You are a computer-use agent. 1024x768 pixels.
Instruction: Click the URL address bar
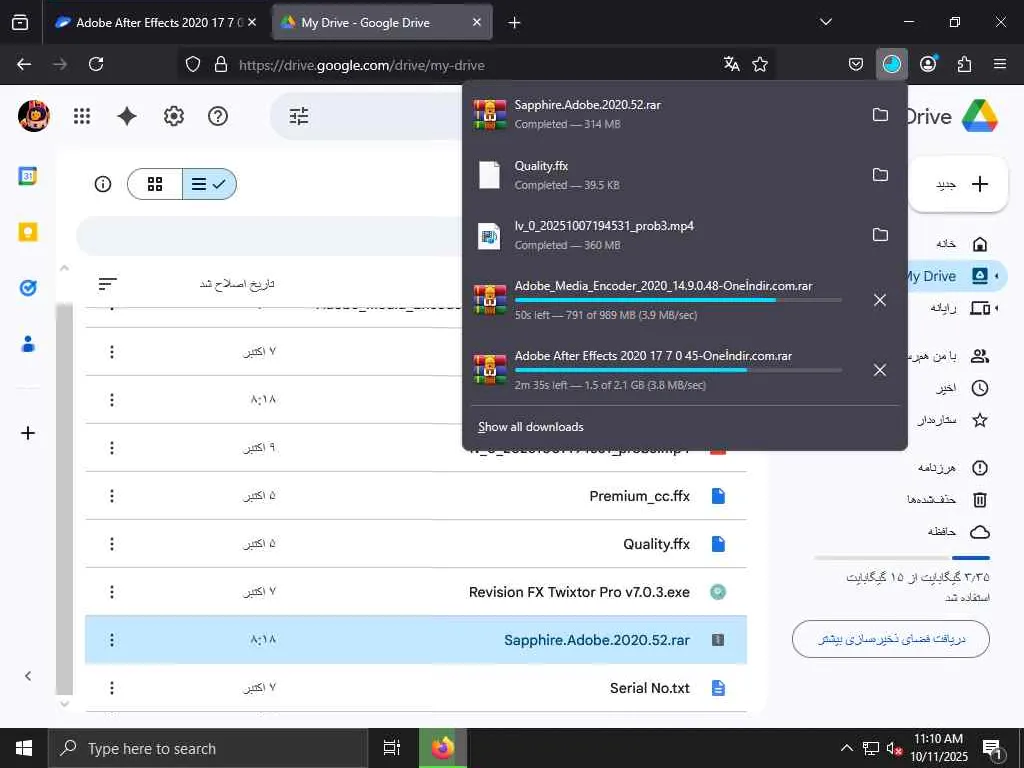(x=475, y=65)
